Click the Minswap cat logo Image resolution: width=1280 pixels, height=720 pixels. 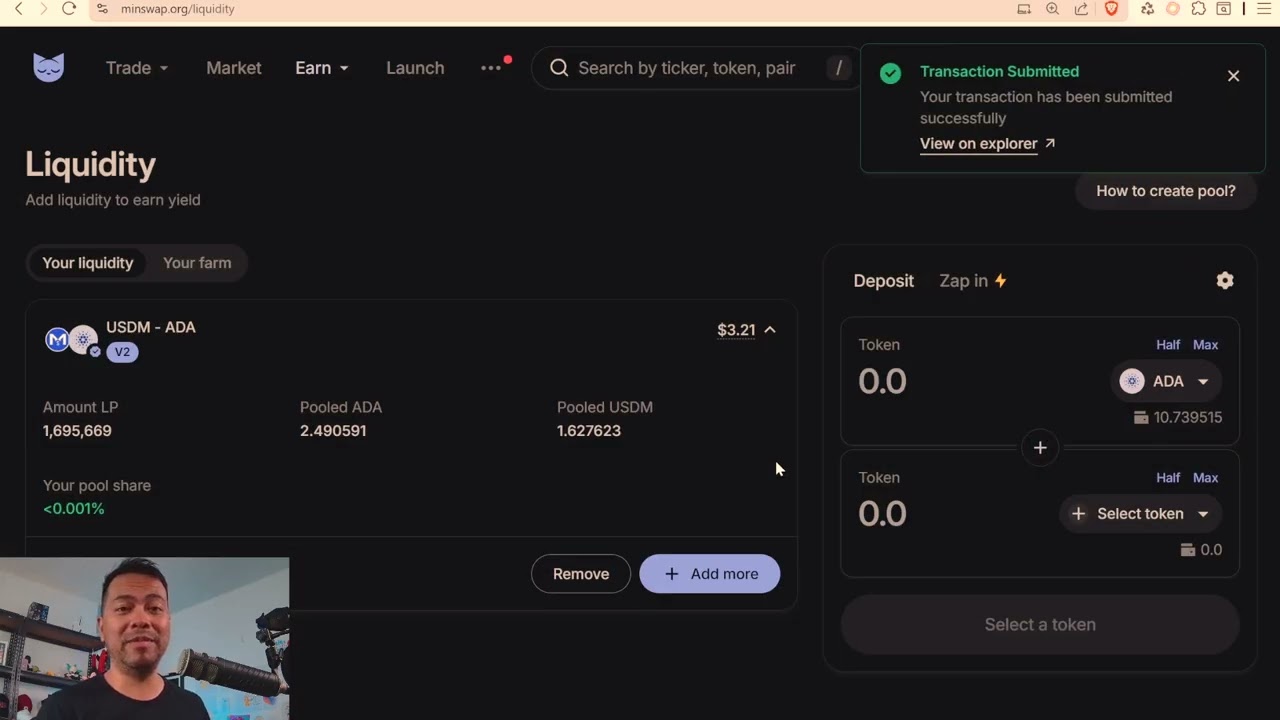[x=48, y=67]
